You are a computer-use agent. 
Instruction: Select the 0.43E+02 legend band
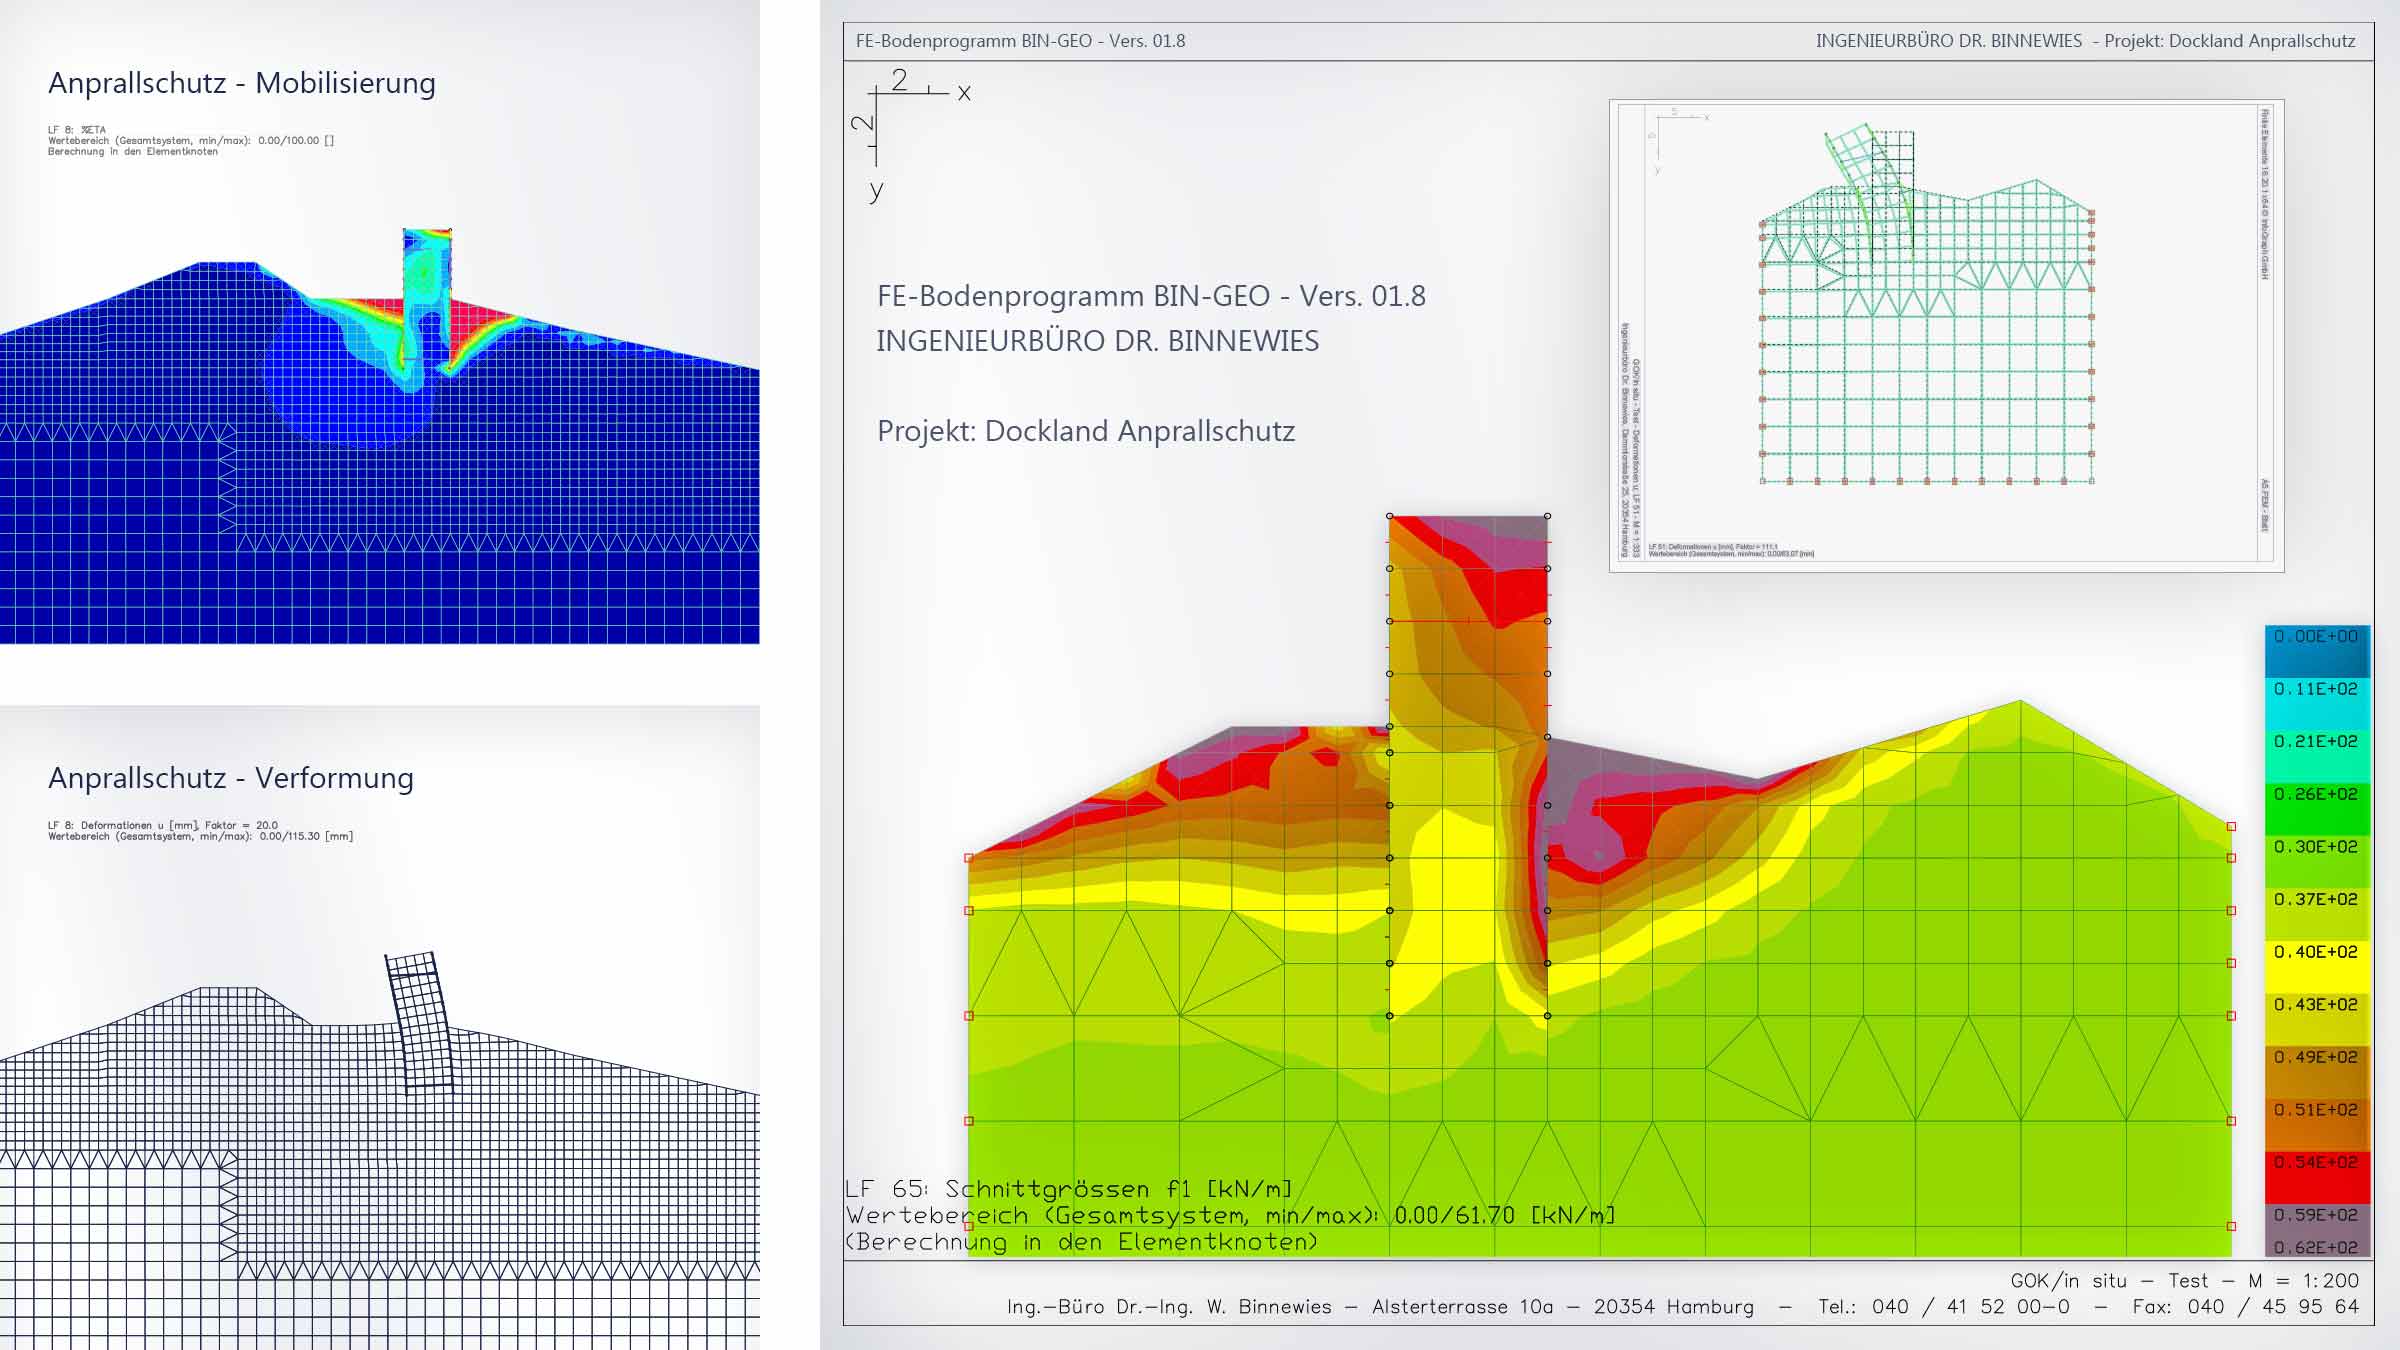click(x=2317, y=1019)
